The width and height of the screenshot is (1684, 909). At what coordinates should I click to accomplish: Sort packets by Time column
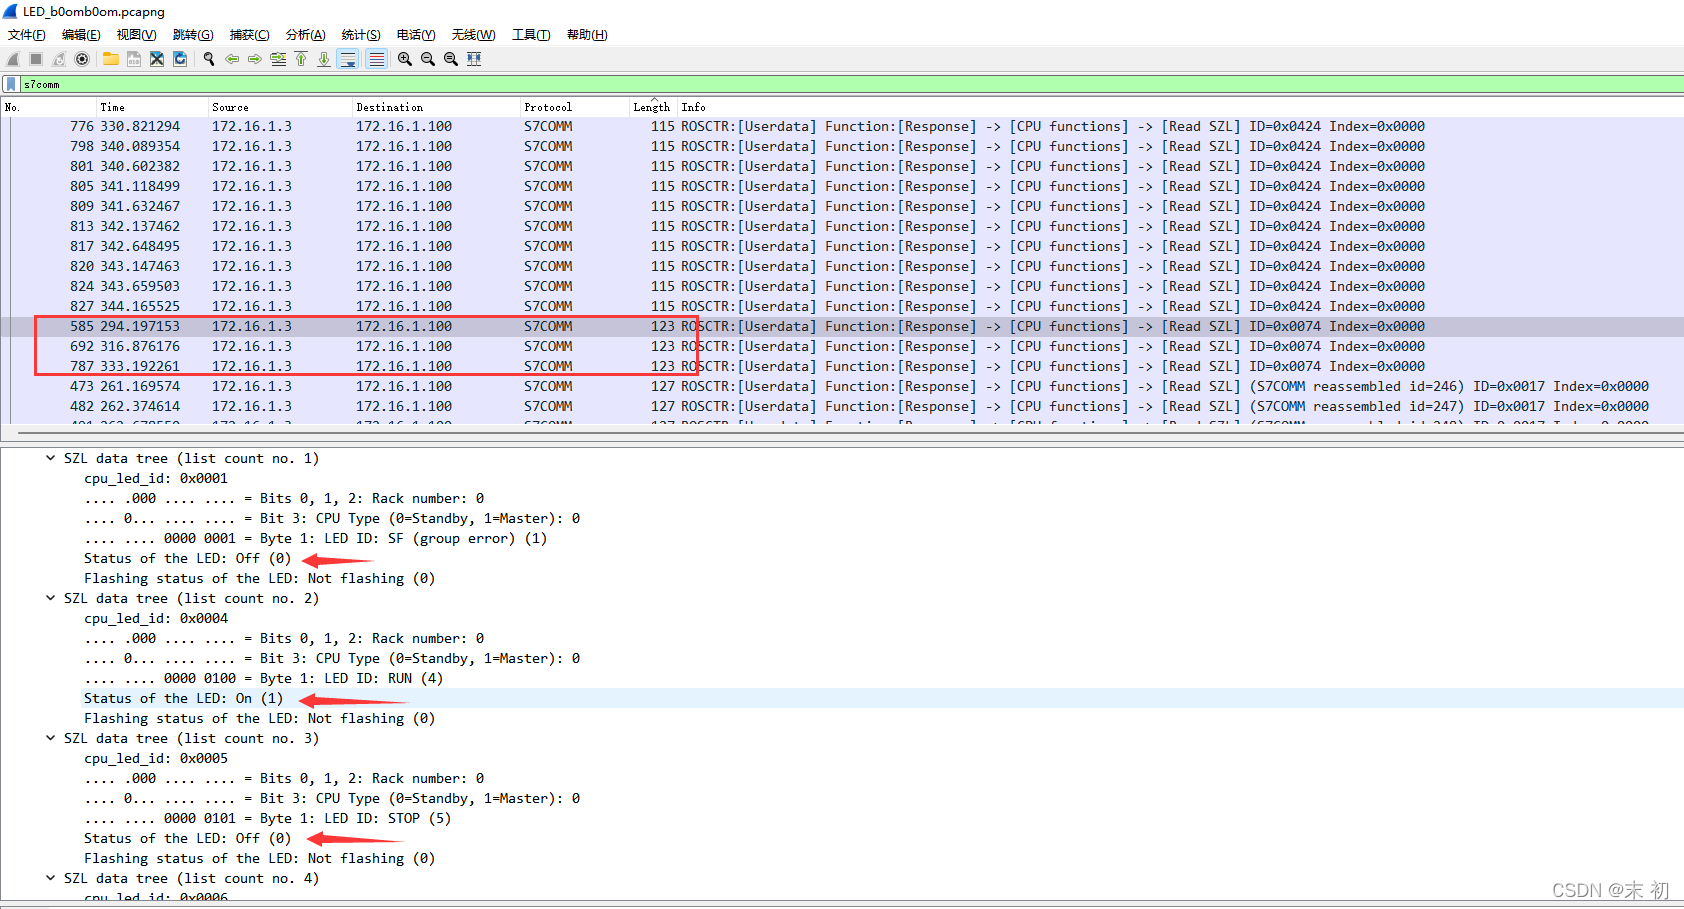coord(152,107)
